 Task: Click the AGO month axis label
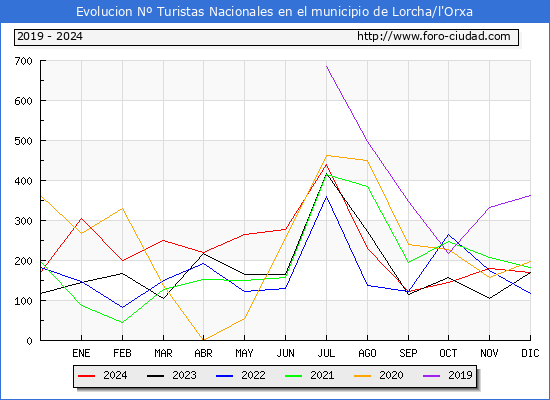click(367, 353)
